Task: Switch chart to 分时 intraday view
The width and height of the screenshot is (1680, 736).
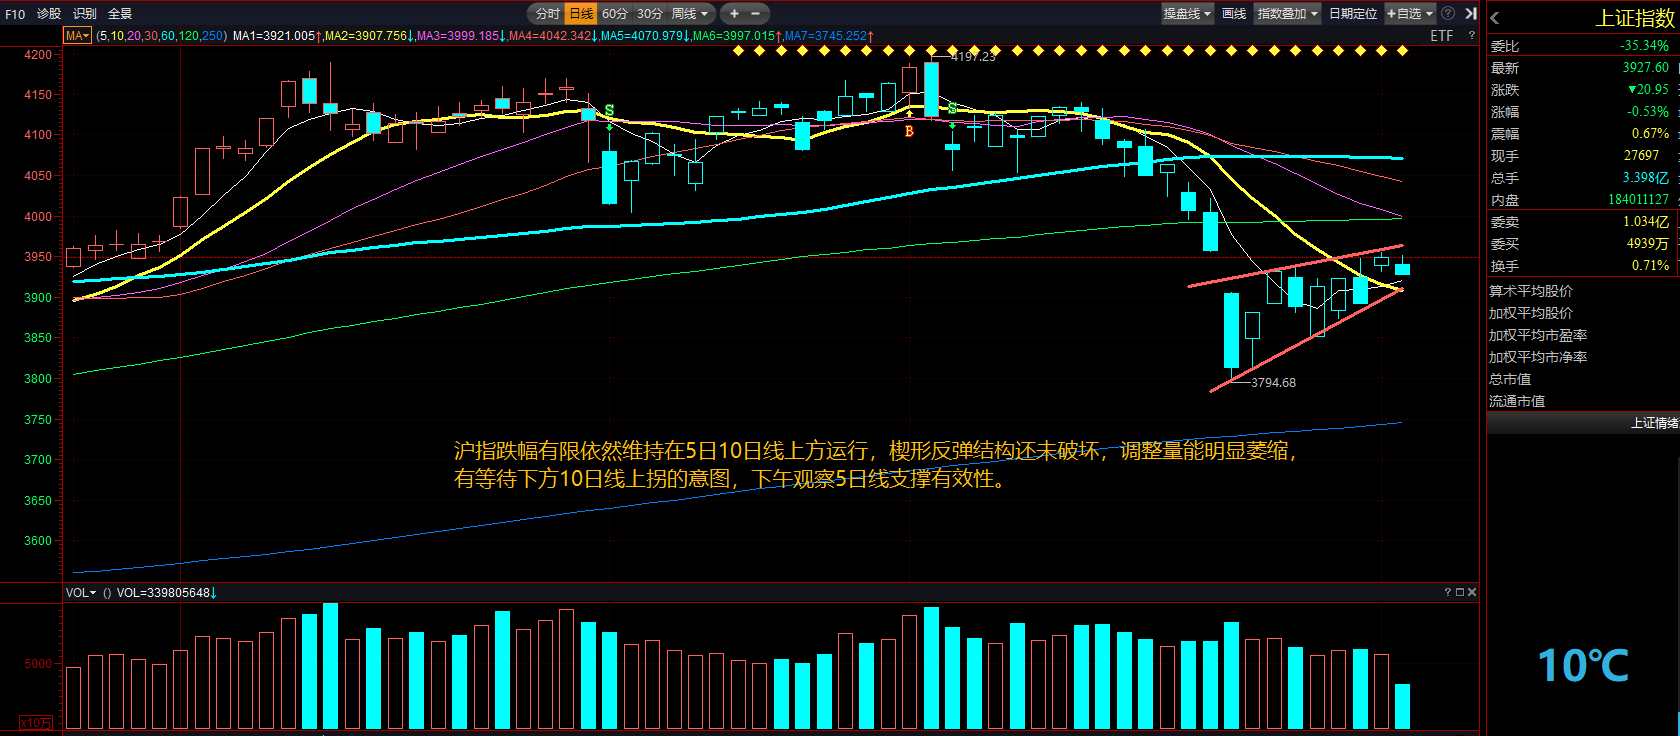Action: click(547, 13)
